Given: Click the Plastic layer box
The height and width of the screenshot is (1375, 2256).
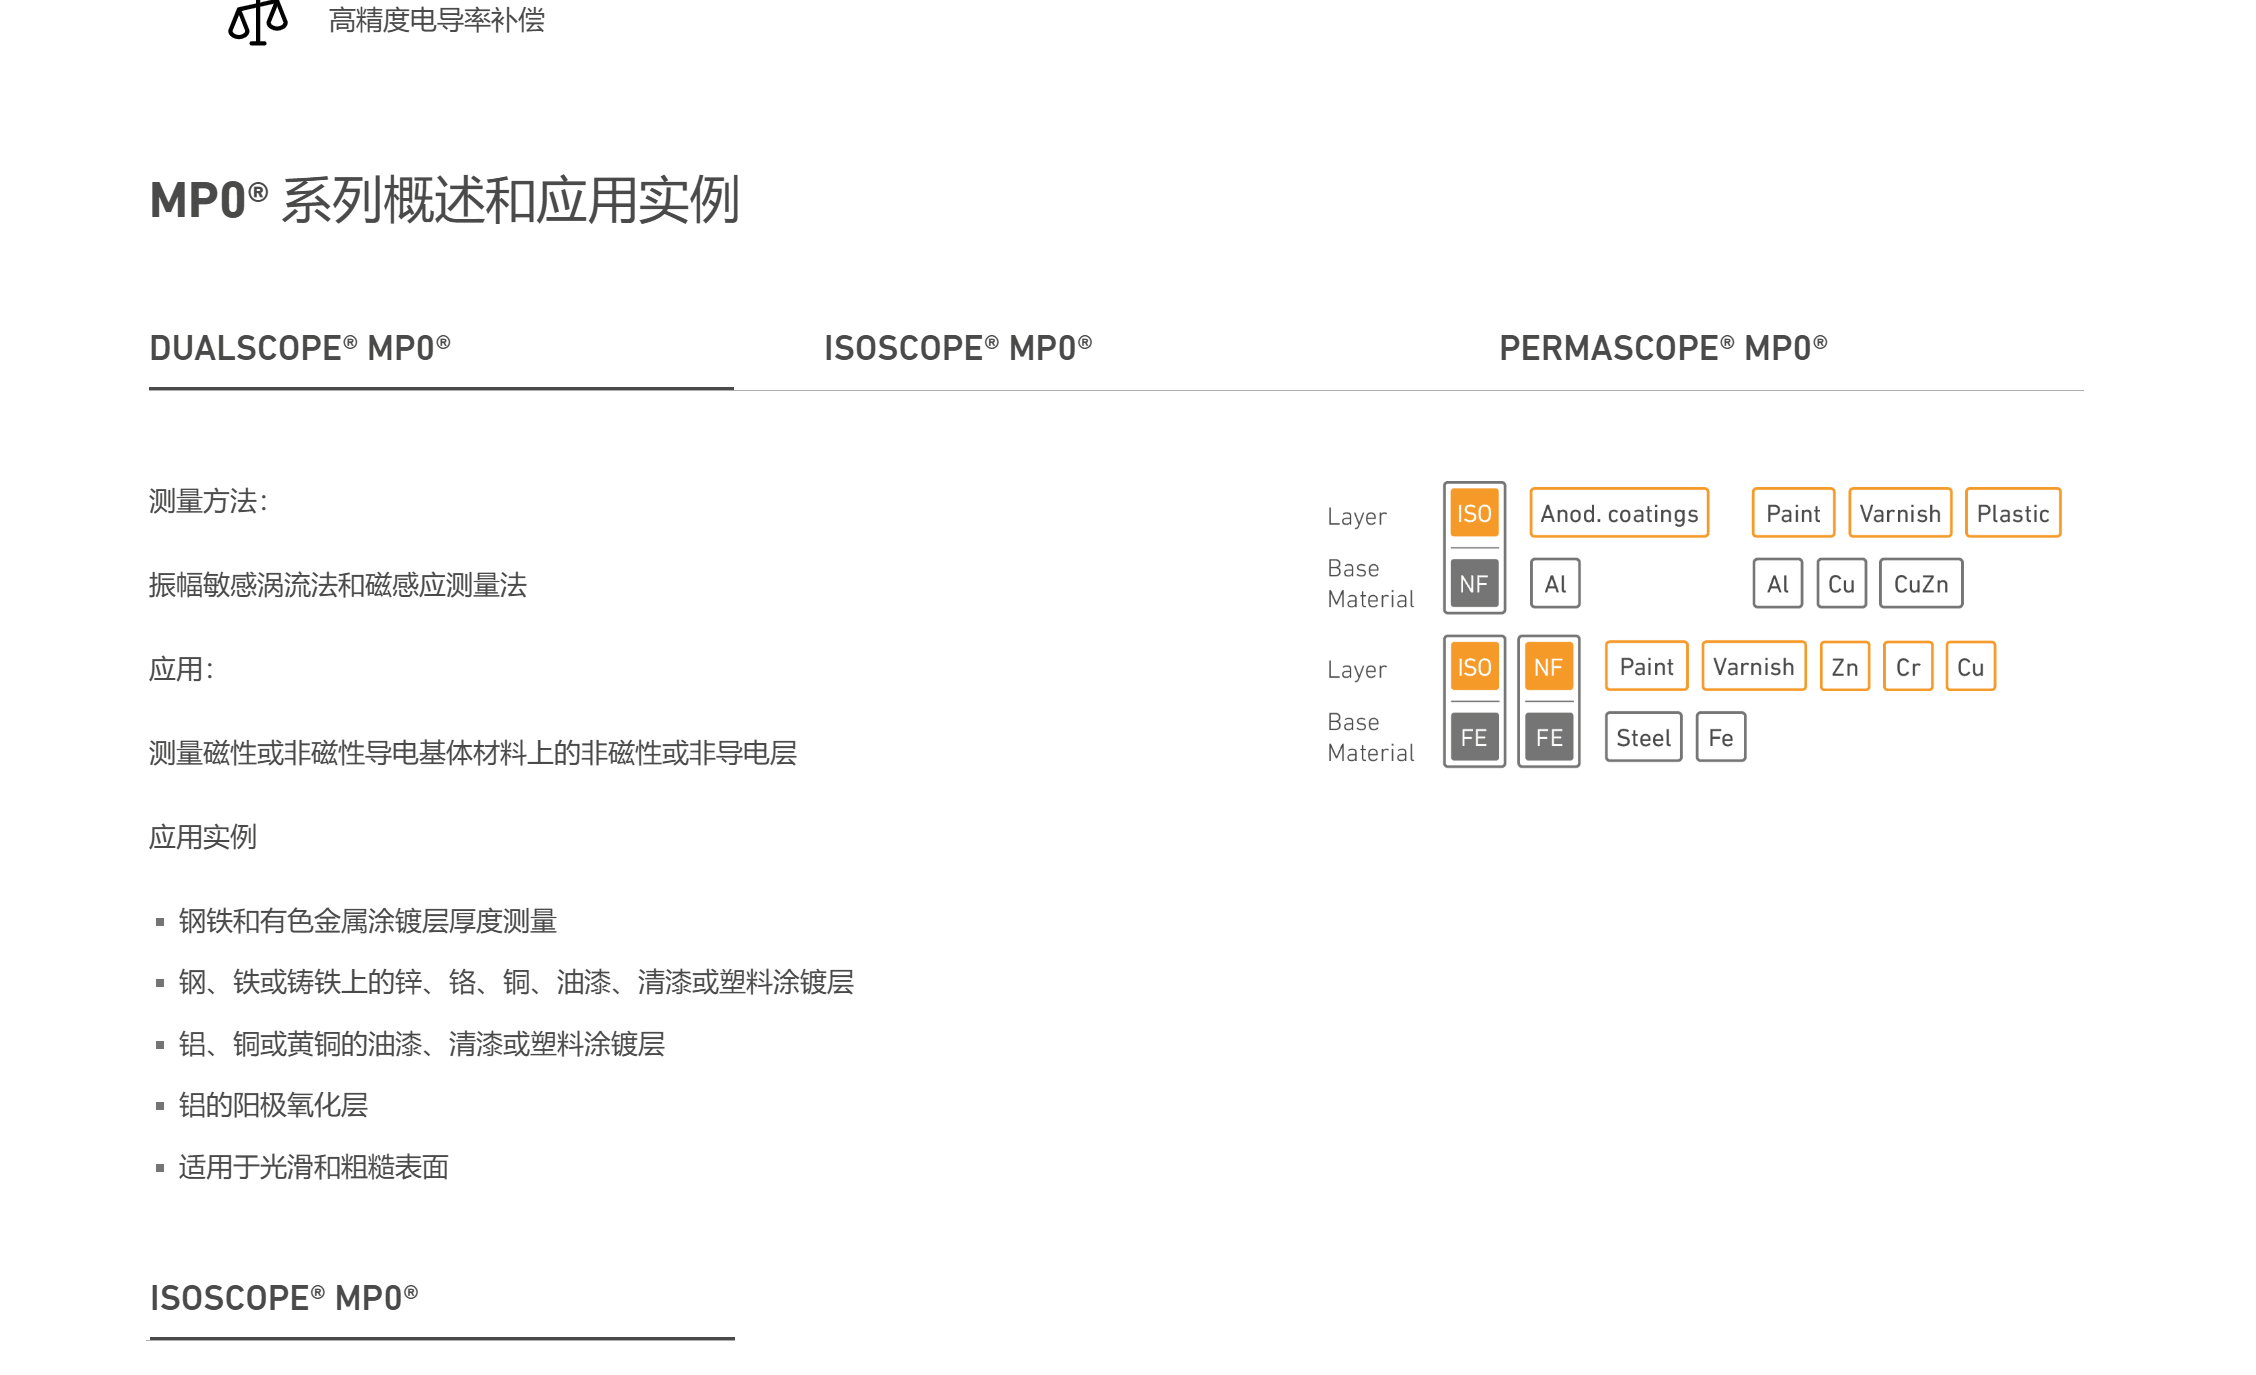Looking at the screenshot, I should coord(2013,513).
